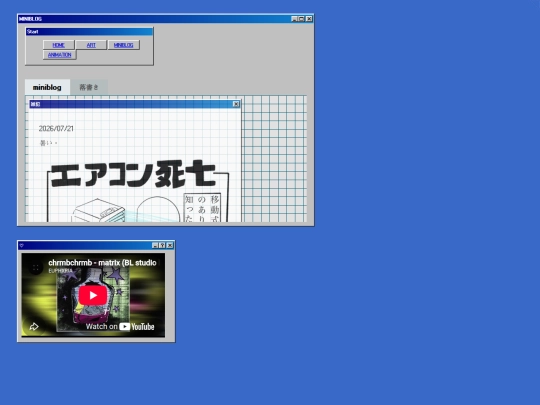Switch to the miniblog tab

(x=47, y=87)
